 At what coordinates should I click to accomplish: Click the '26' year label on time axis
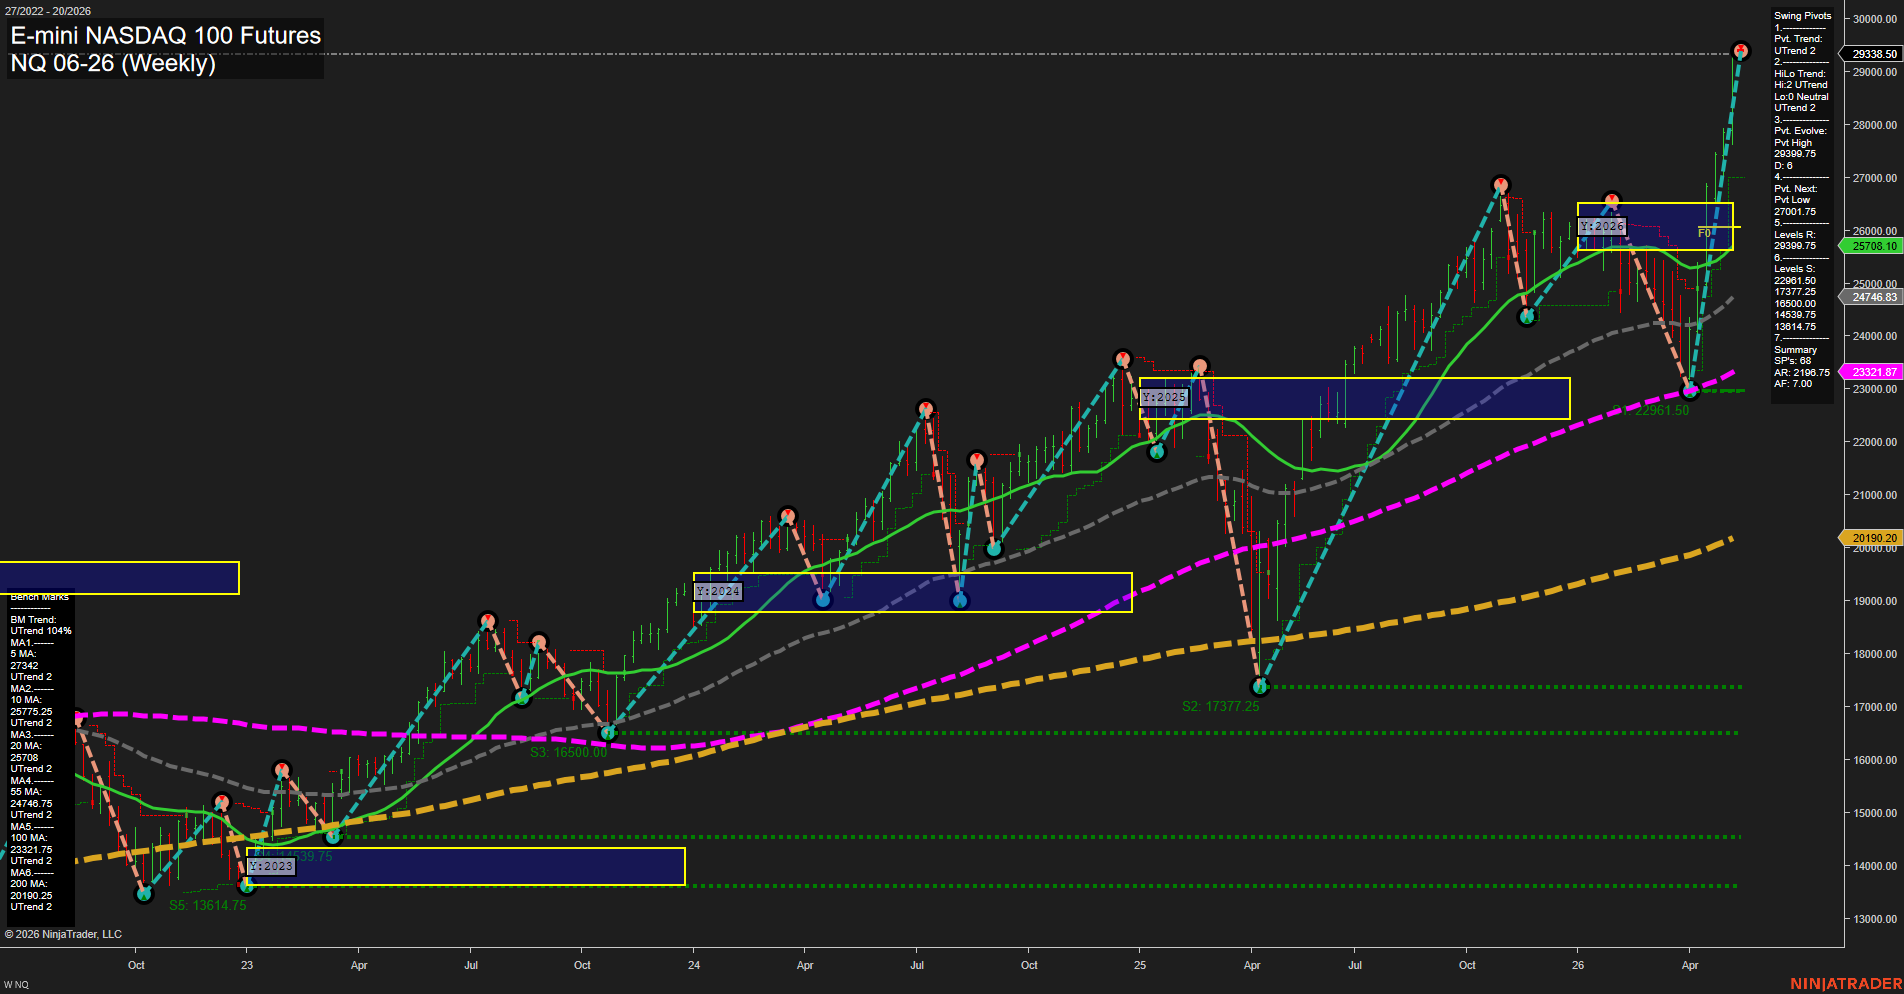1578,965
